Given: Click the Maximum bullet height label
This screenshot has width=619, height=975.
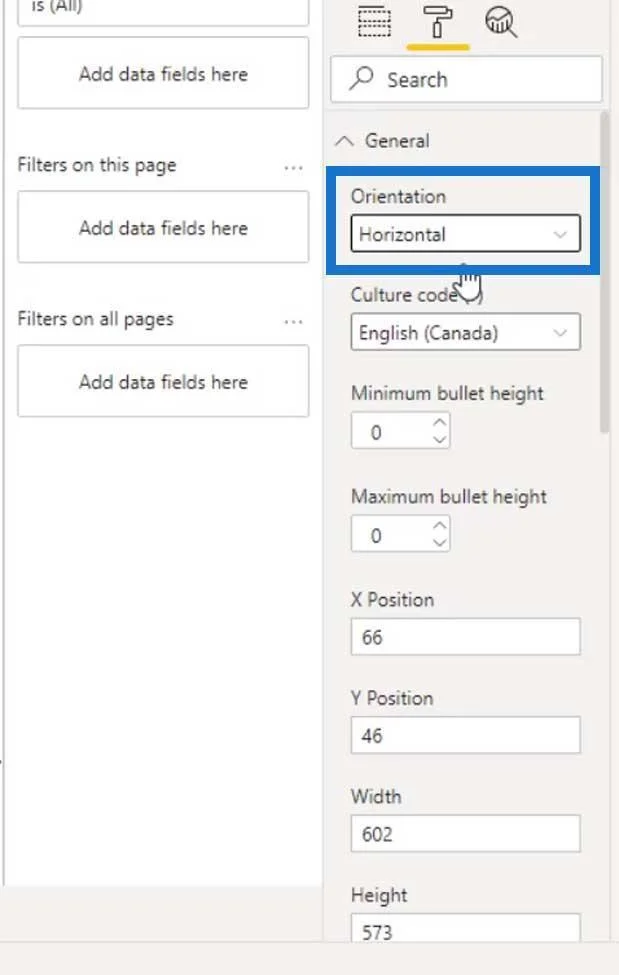Looking at the screenshot, I should point(449,496).
